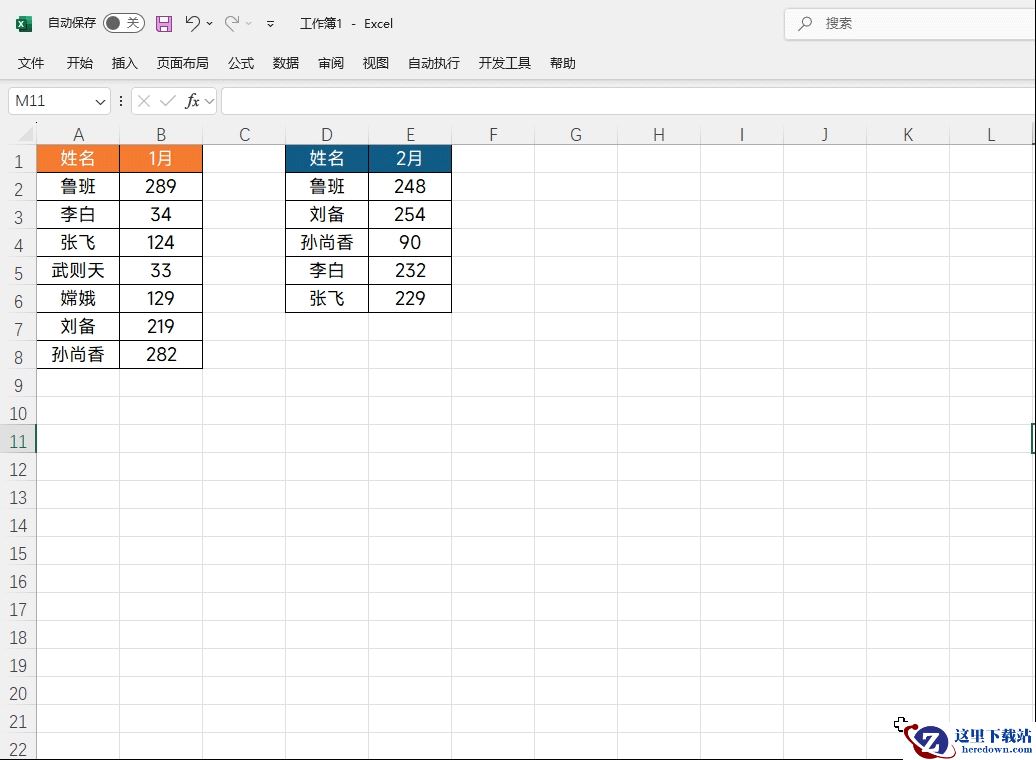Open the 自动执行 ribbon tab
Image resolution: width=1036 pixels, height=760 pixels.
tap(433, 63)
